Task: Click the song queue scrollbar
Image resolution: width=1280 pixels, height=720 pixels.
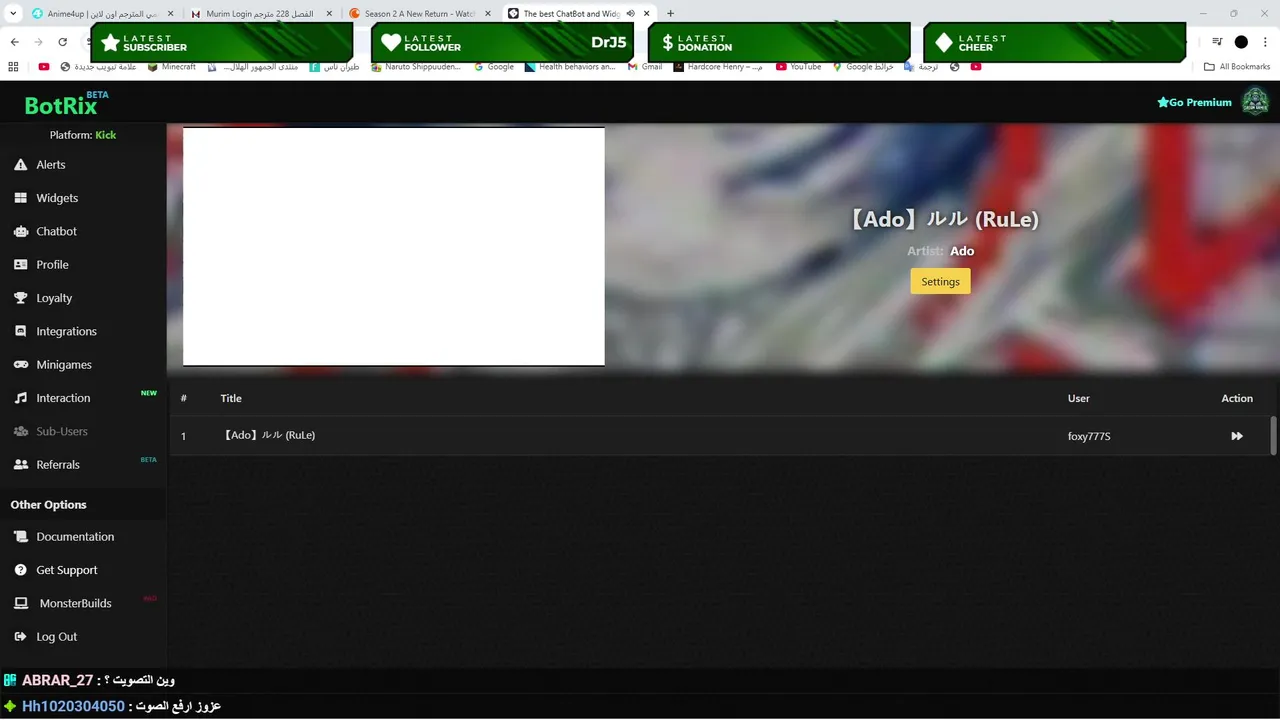Action: coord(1273,436)
